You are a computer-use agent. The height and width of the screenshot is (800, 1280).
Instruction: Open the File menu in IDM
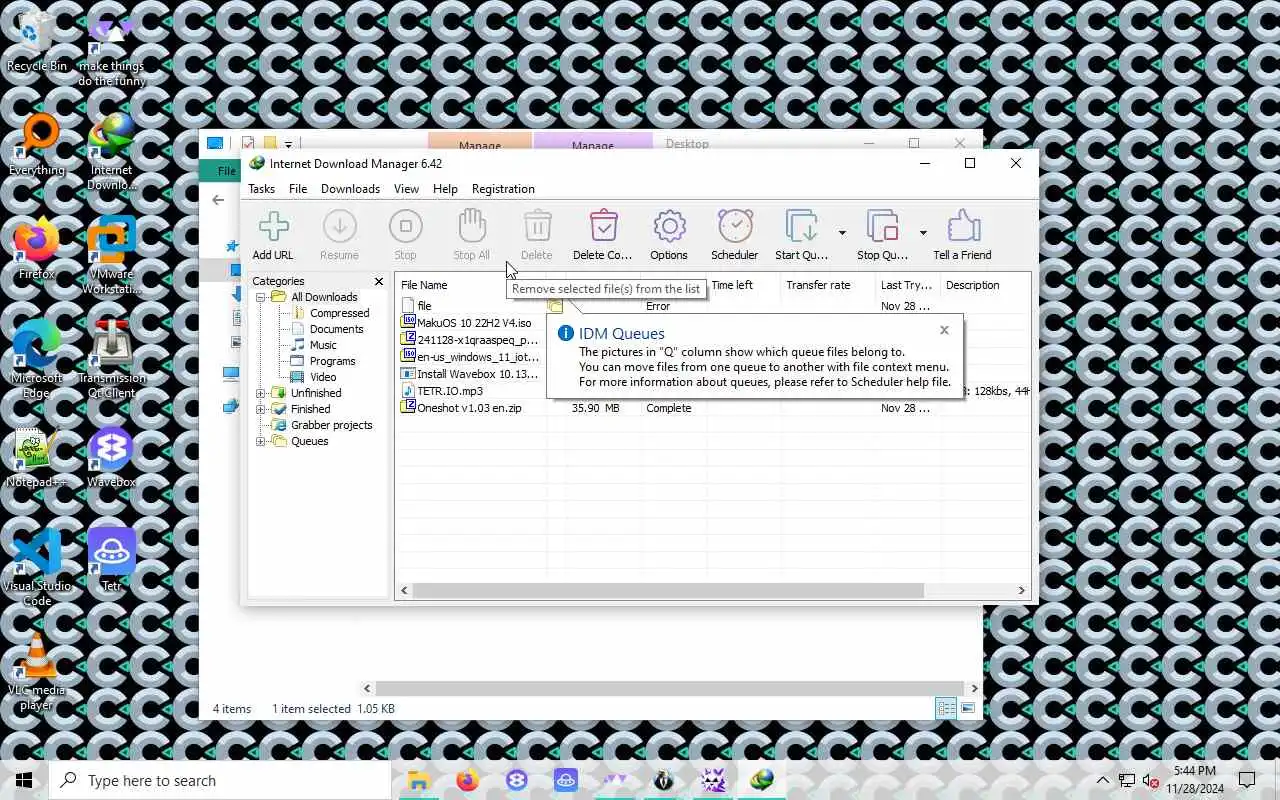click(298, 189)
